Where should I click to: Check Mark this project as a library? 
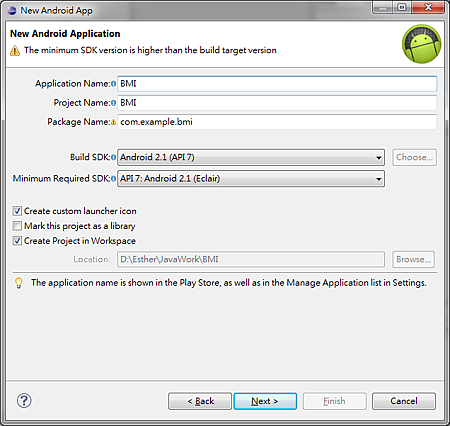[17, 226]
